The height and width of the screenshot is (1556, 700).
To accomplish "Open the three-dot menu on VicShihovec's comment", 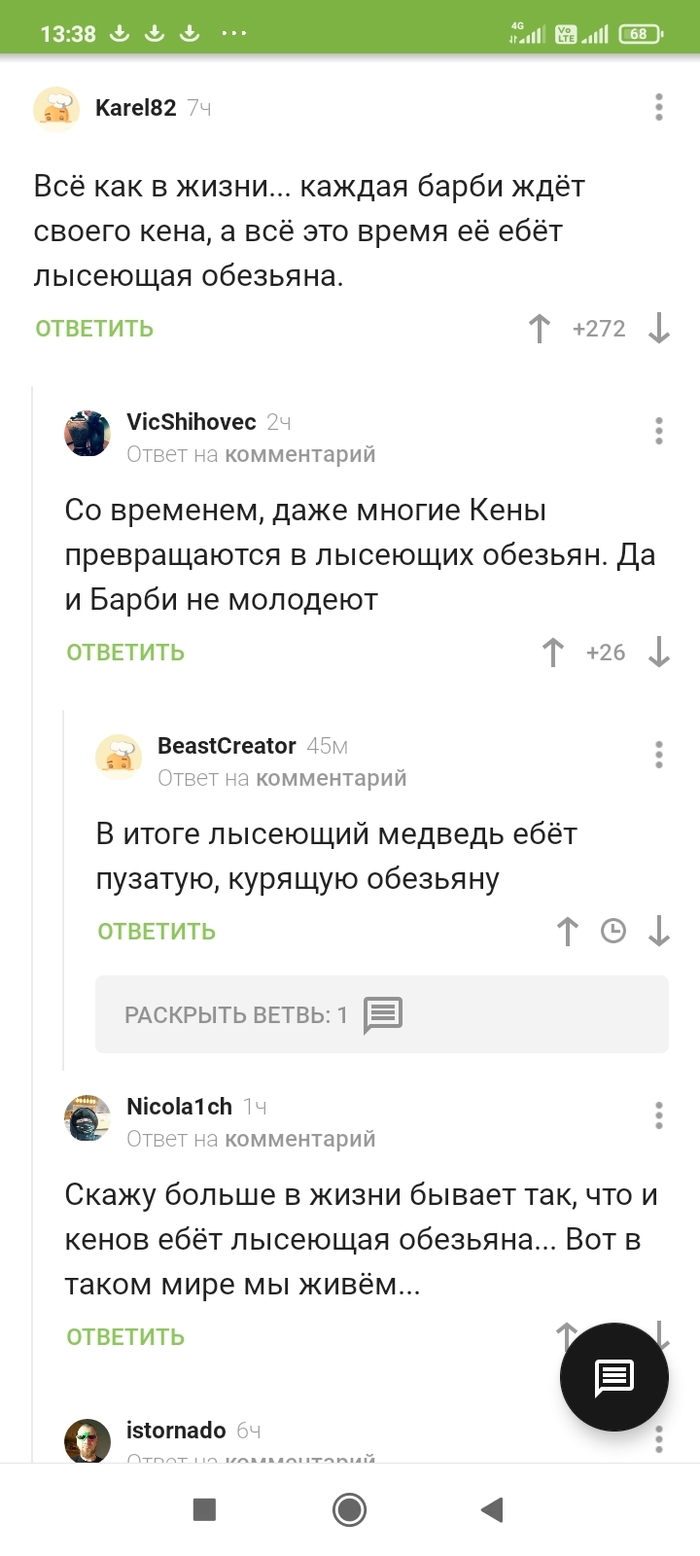I will pyautogui.click(x=658, y=430).
